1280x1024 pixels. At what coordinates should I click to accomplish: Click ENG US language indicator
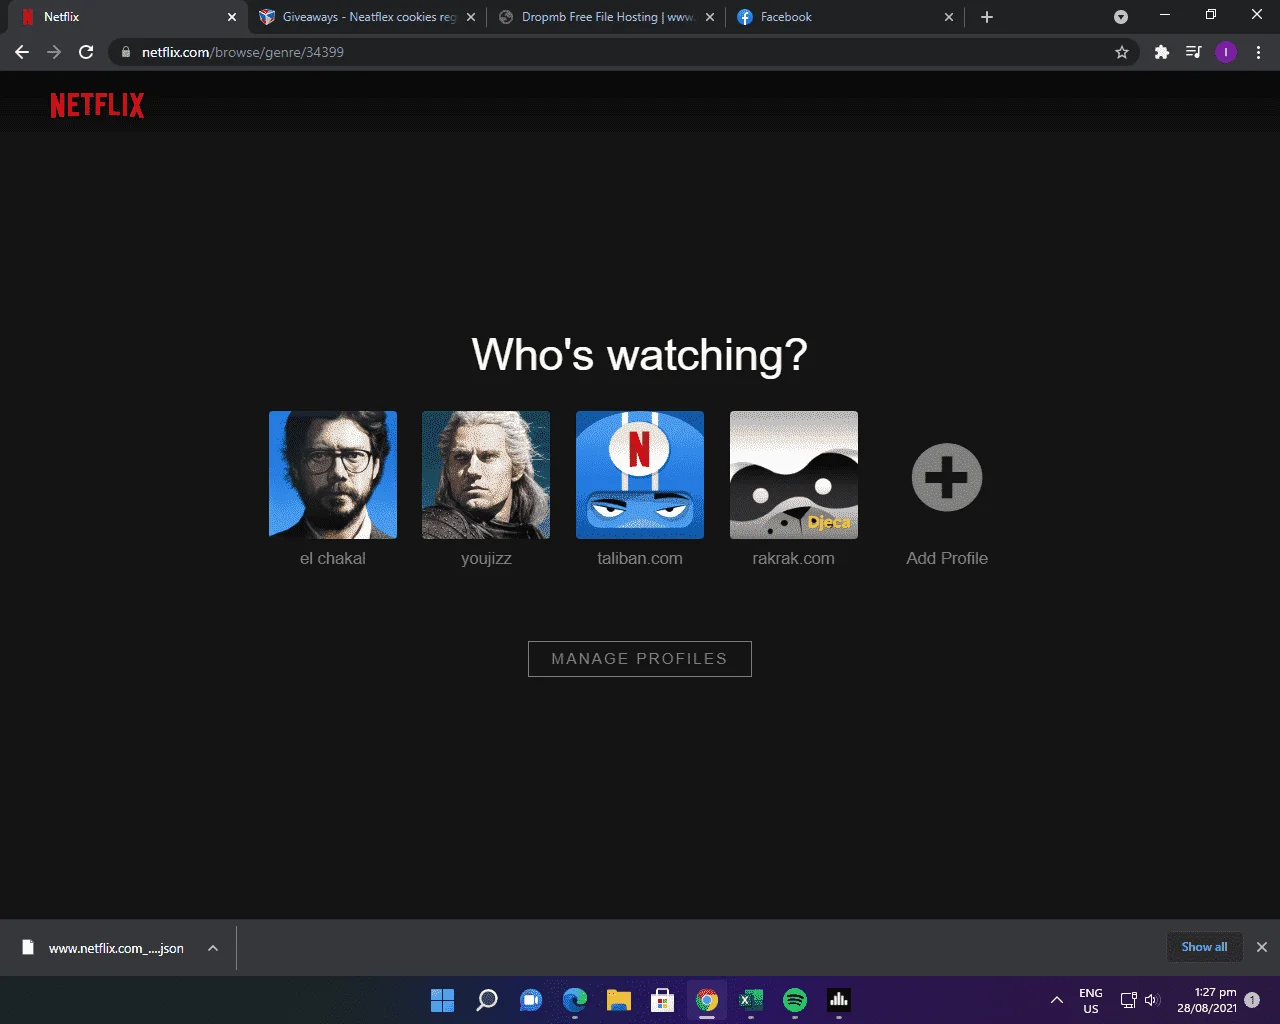[1091, 1000]
